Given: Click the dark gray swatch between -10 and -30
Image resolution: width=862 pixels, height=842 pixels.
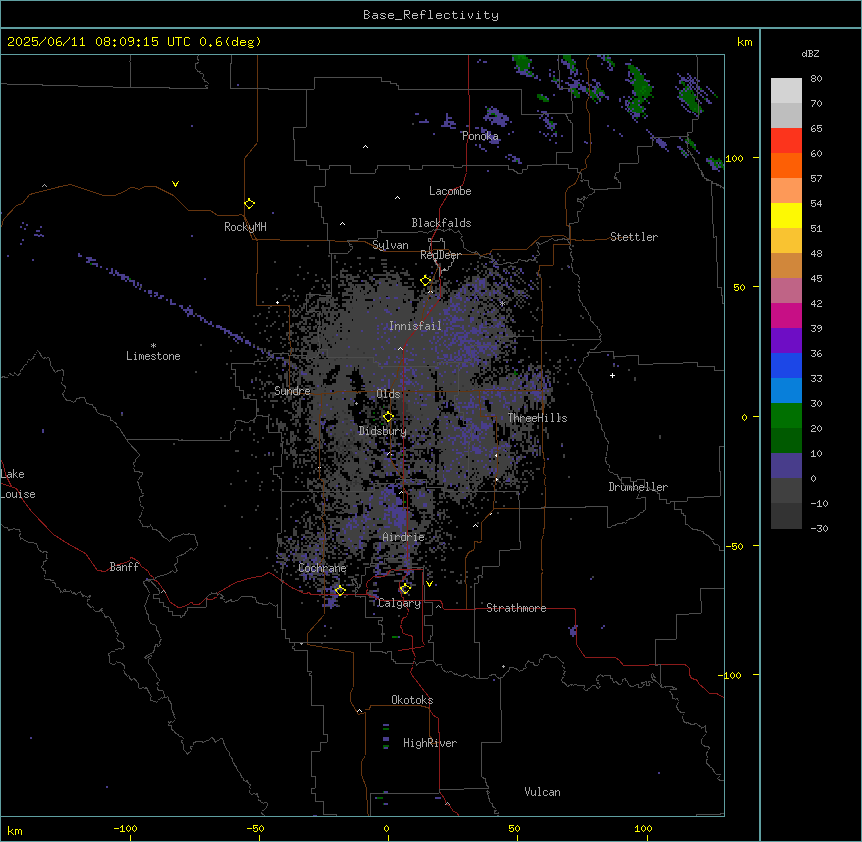Looking at the screenshot, I should [x=786, y=516].
